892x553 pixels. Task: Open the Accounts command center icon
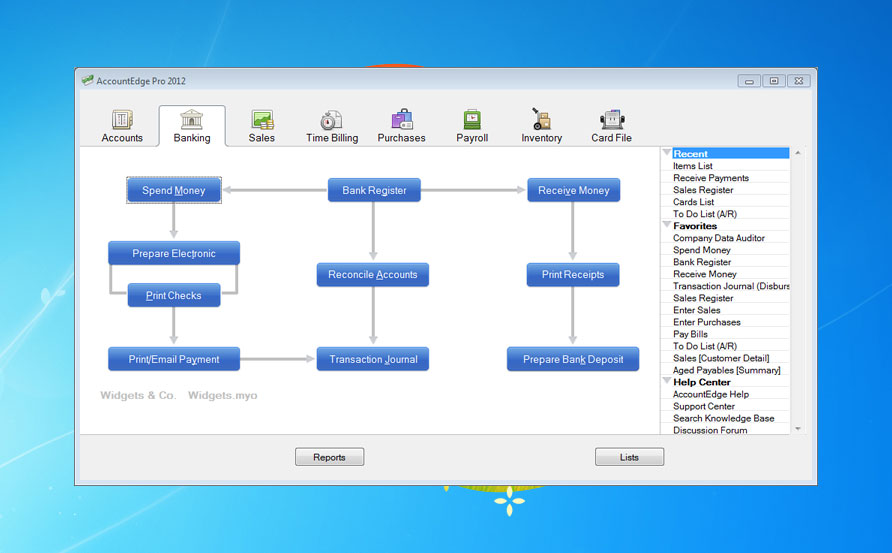[x=122, y=120]
